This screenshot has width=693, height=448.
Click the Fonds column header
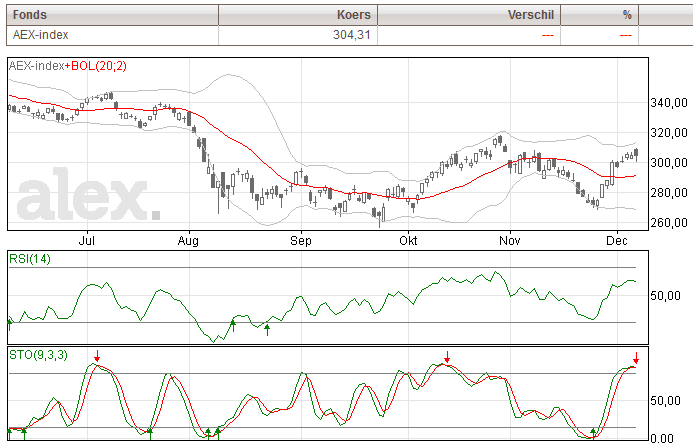coord(112,15)
